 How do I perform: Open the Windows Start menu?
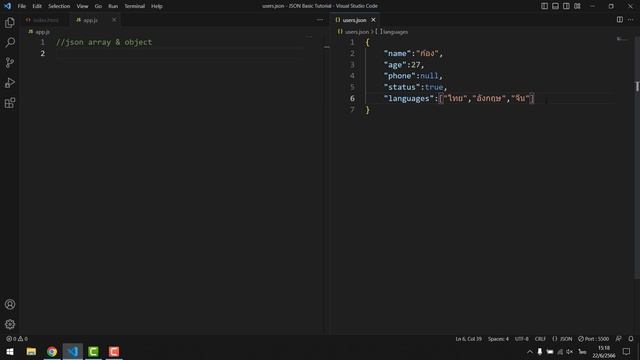click(x=10, y=351)
